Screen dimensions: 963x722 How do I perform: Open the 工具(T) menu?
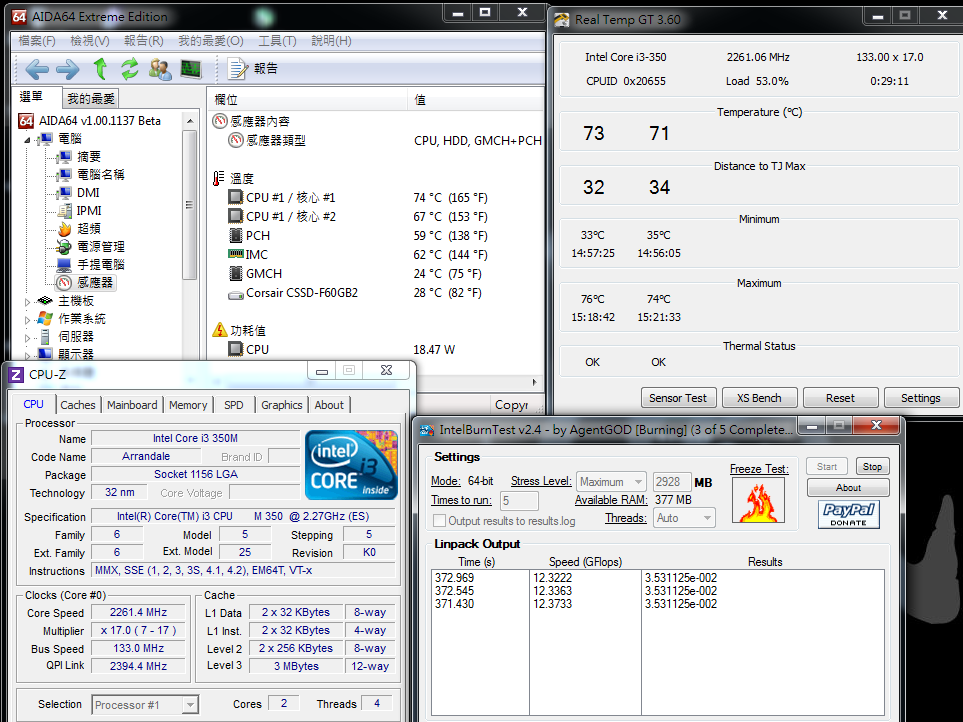click(x=276, y=41)
